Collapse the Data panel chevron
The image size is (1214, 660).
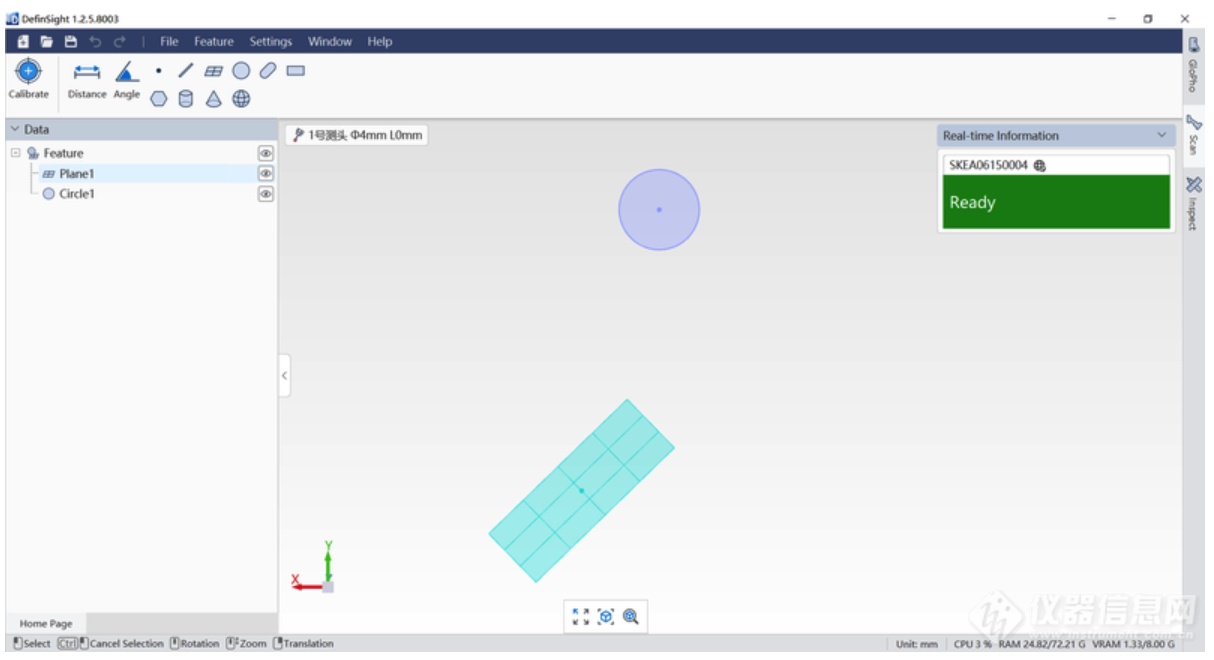pyautogui.click(x=15, y=129)
